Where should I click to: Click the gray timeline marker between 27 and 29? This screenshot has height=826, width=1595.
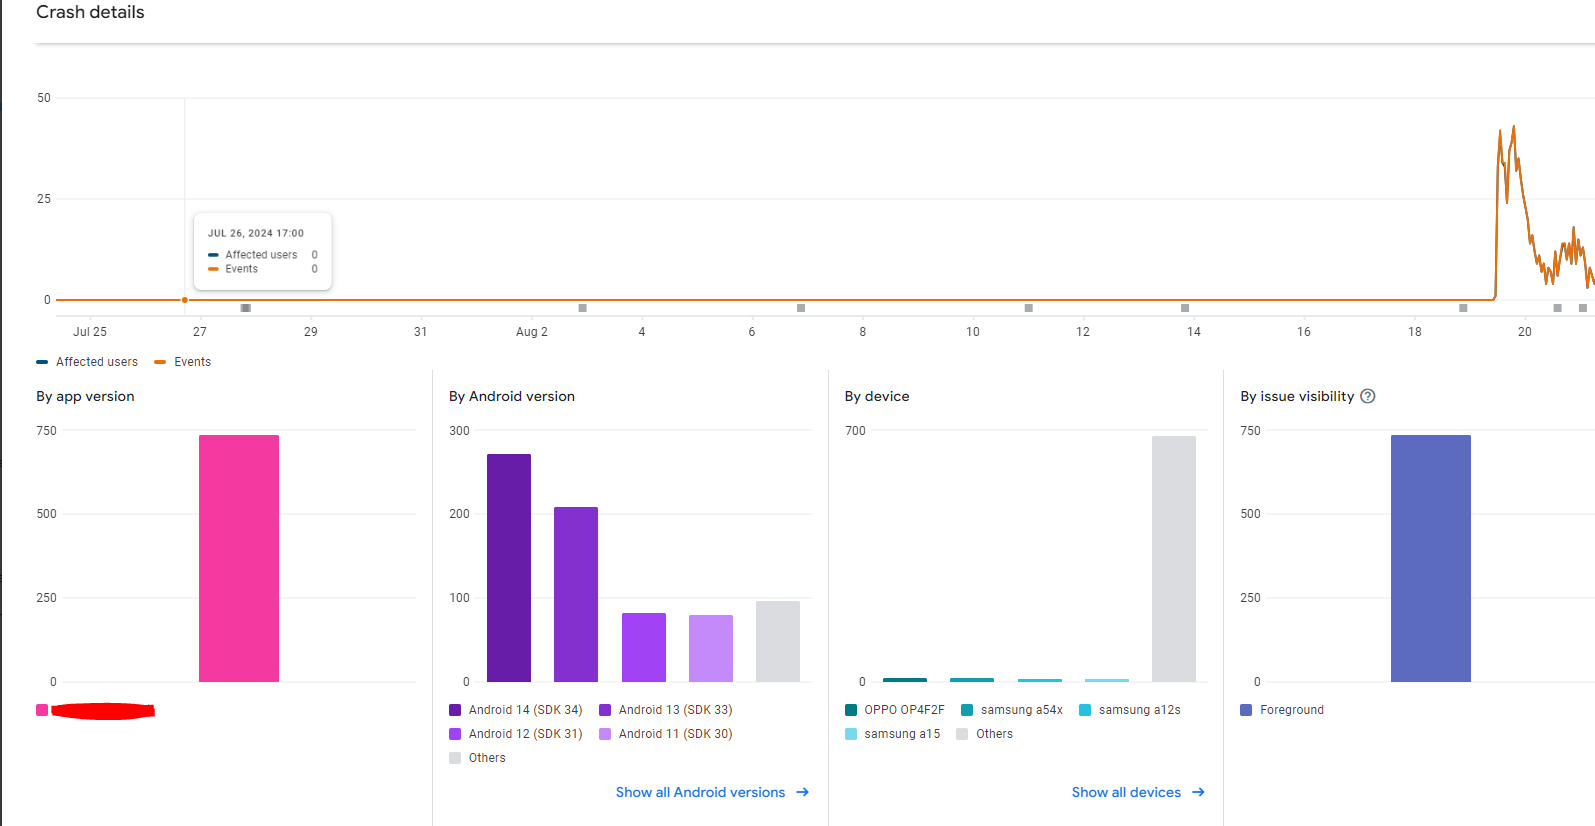tap(246, 308)
